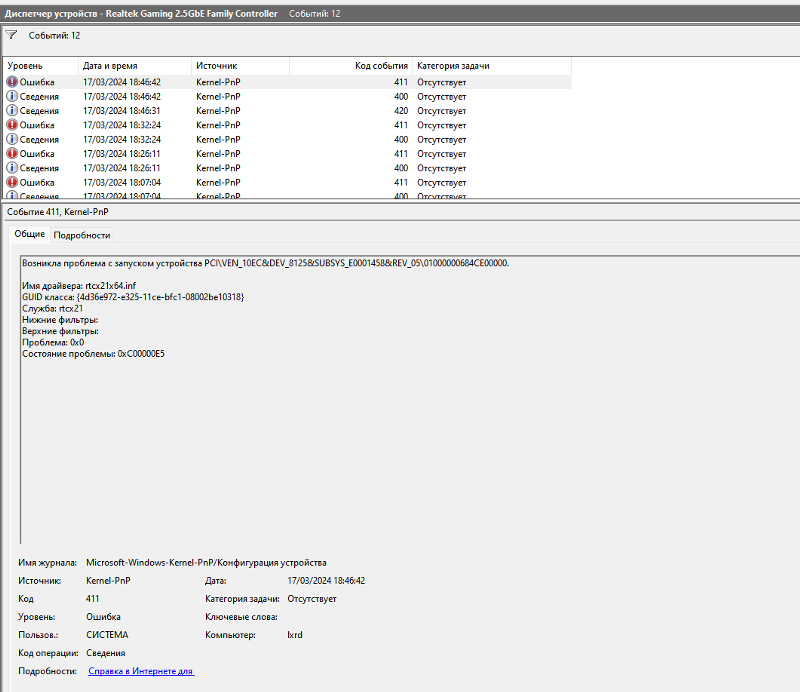
Task: Open the Общие tab
Action: 29,234
